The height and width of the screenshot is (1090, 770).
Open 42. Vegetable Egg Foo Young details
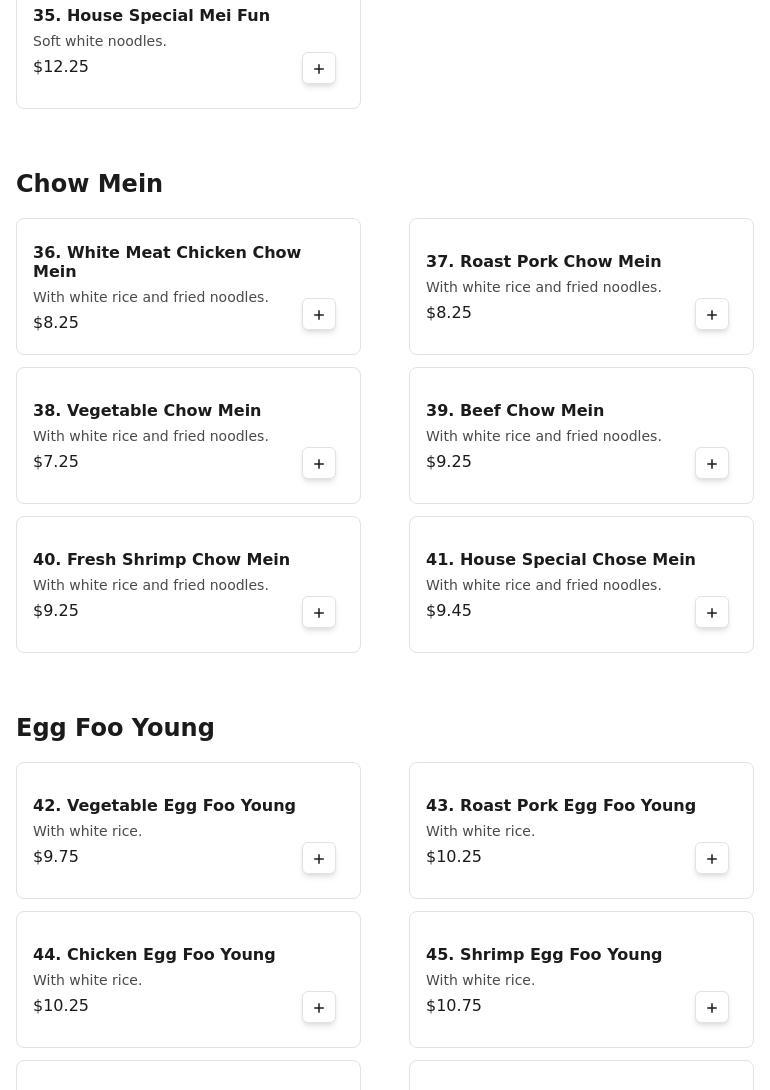tap(164, 806)
